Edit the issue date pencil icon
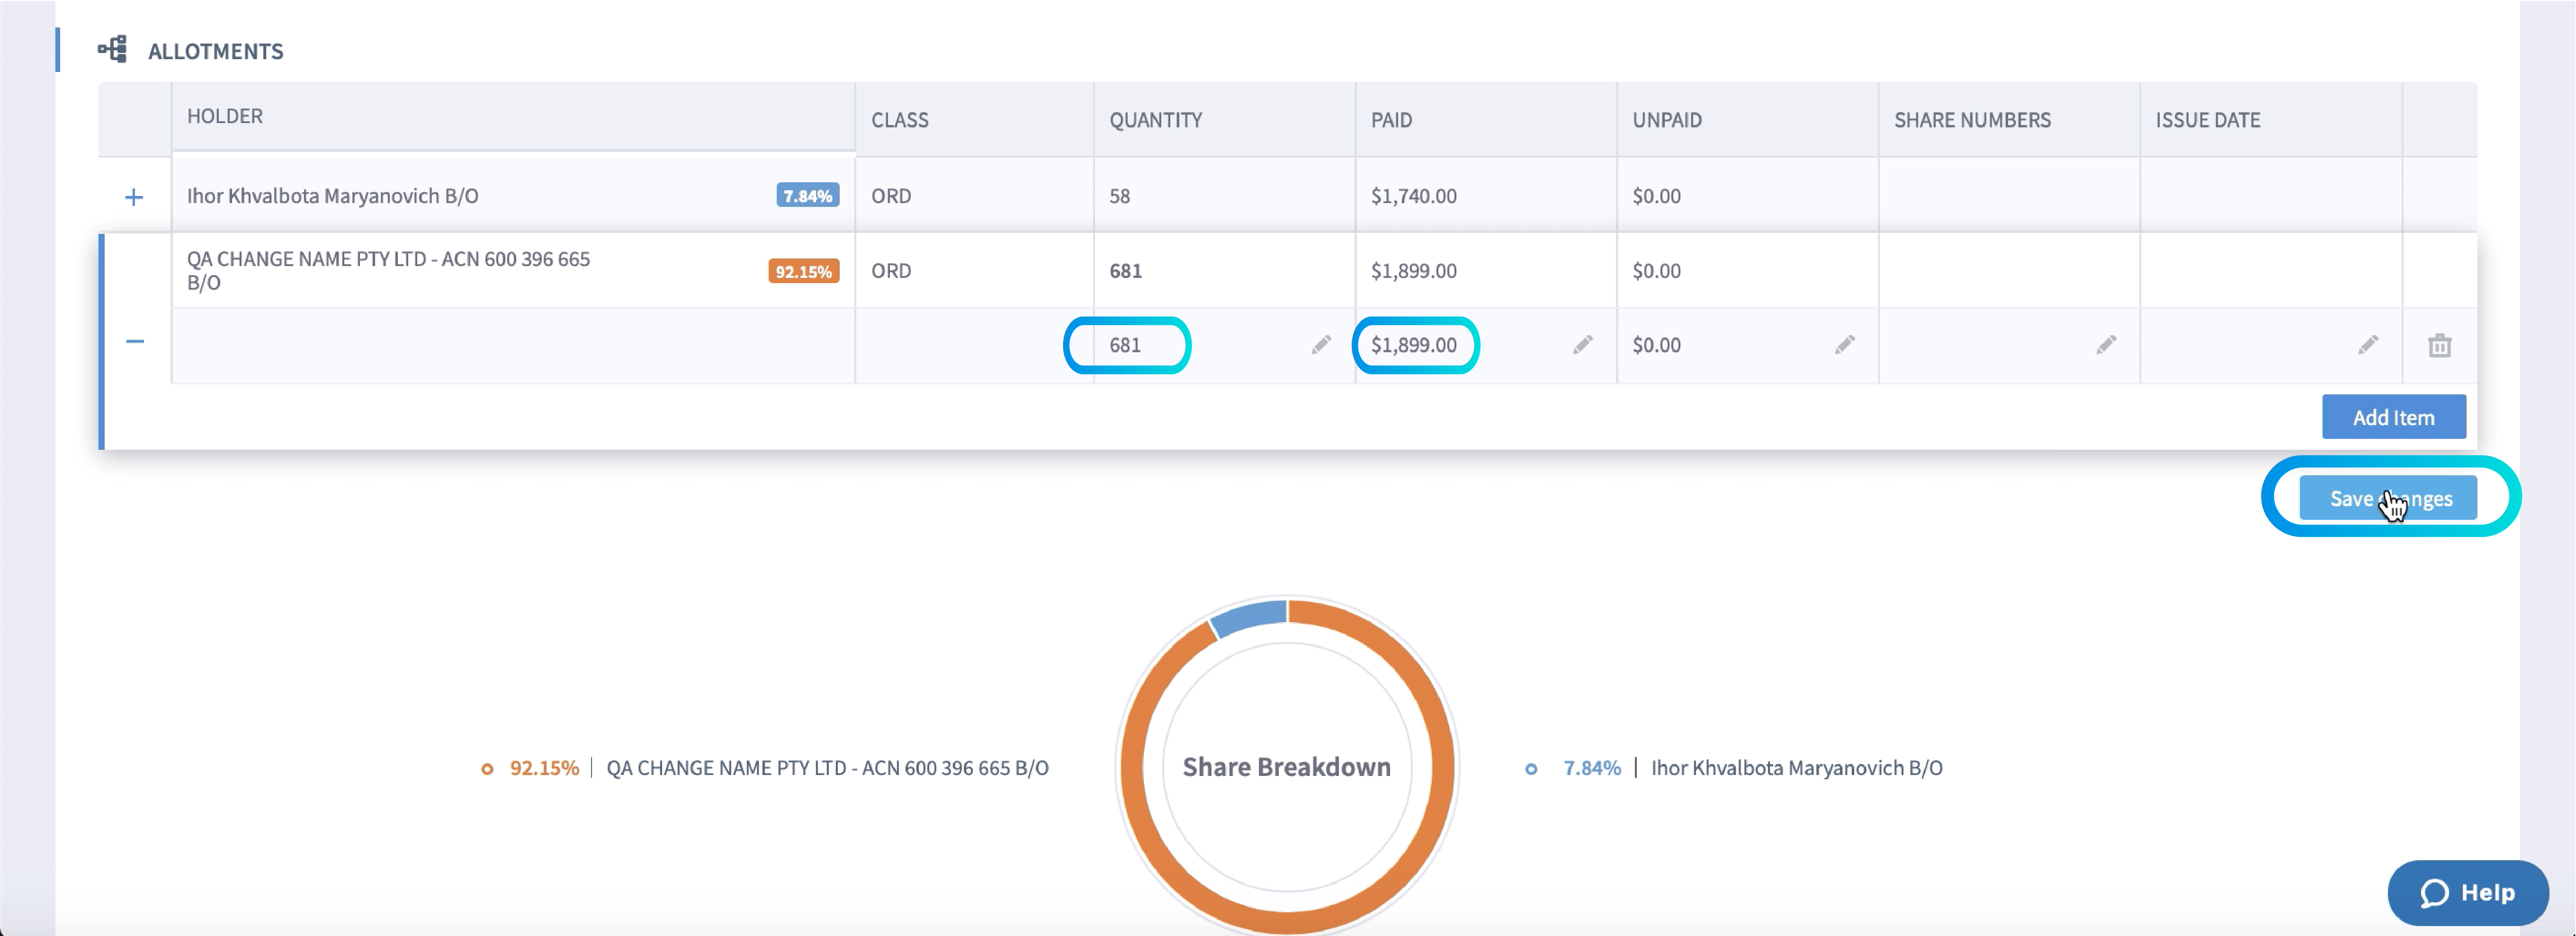This screenshot has height=936, width=2576. [2368, 345]
